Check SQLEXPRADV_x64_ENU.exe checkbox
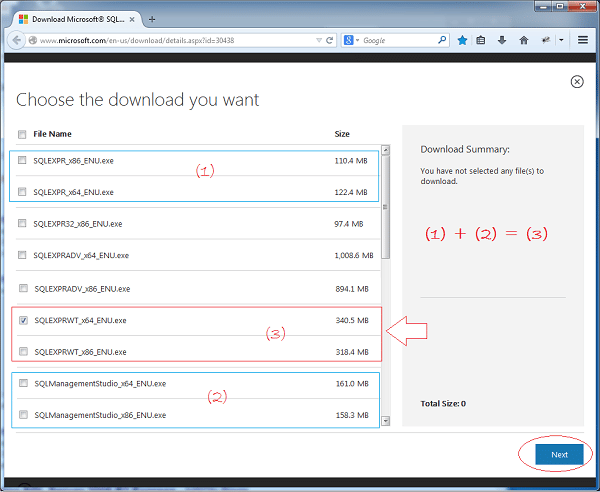The height and width of the screenshot is (492, 600). click(x=22, y=255)
